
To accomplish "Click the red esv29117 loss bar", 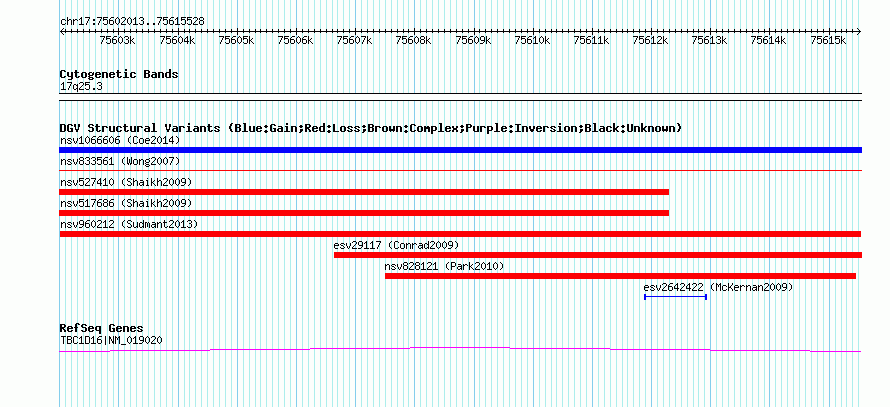I will tap(598, 255).
